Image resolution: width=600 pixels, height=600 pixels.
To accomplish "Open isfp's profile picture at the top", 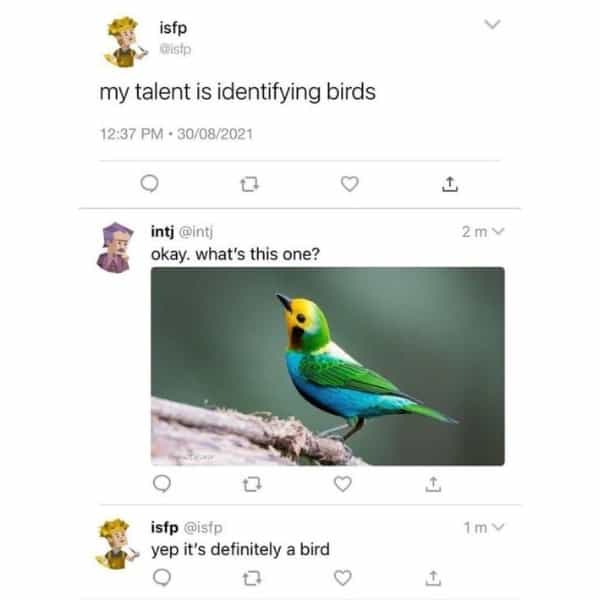I will (x=125, y=42).
